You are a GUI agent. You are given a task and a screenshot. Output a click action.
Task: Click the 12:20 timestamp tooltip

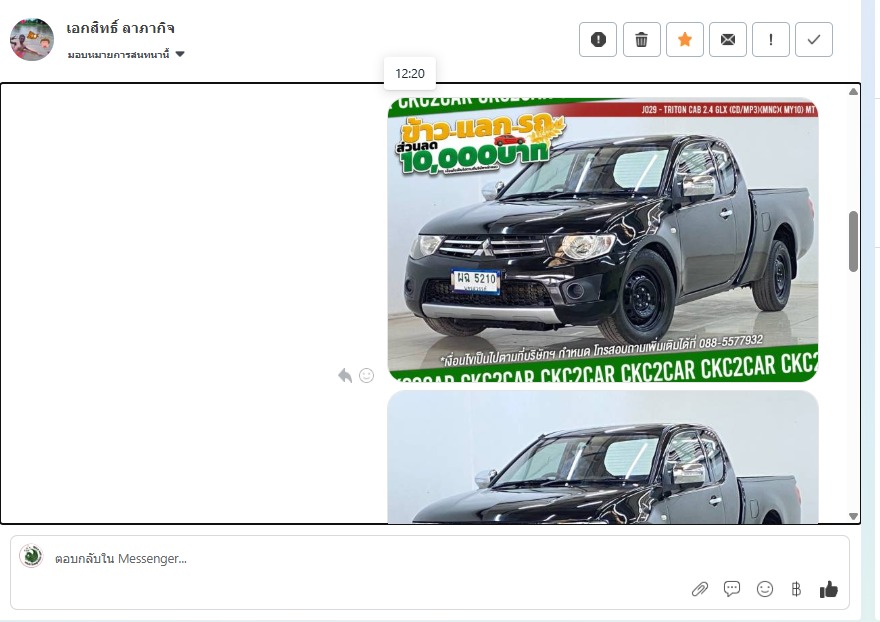click(410, 74)
